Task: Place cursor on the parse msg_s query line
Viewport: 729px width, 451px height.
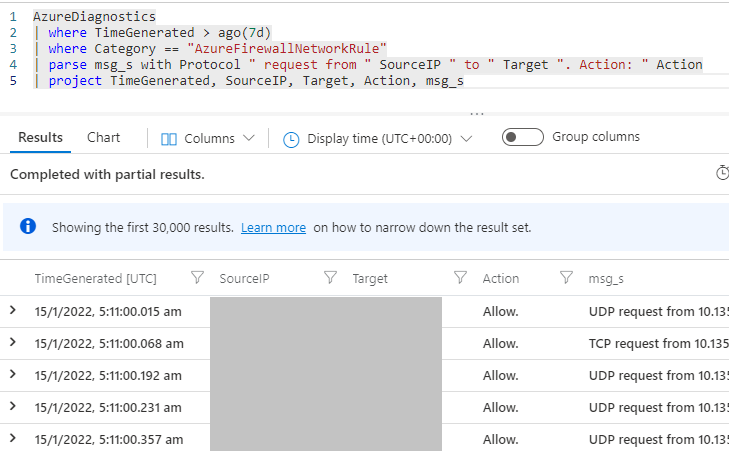Action: coord(300,64)
